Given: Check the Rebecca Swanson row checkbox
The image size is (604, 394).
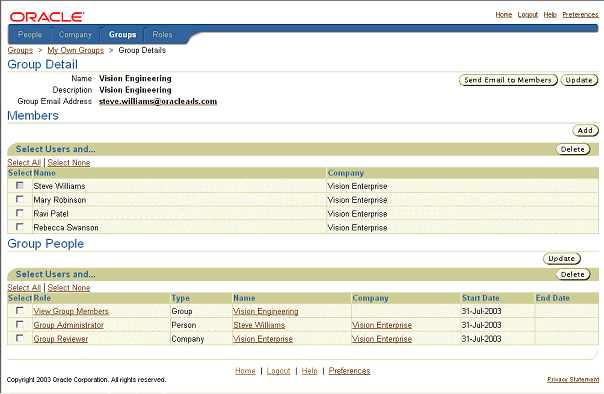Looking at the screenshot, I should tap(20, 227).
